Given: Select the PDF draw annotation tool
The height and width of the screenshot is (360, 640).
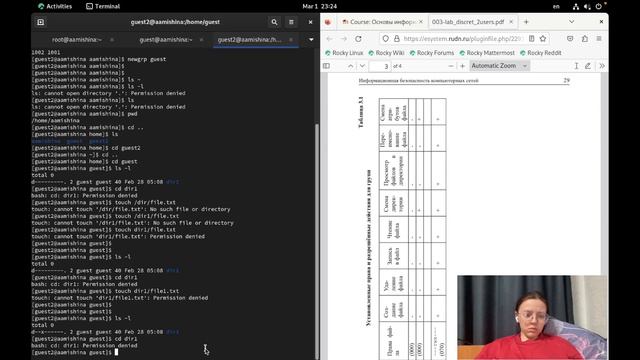Looking at the screenshot, I should [588, 66].
